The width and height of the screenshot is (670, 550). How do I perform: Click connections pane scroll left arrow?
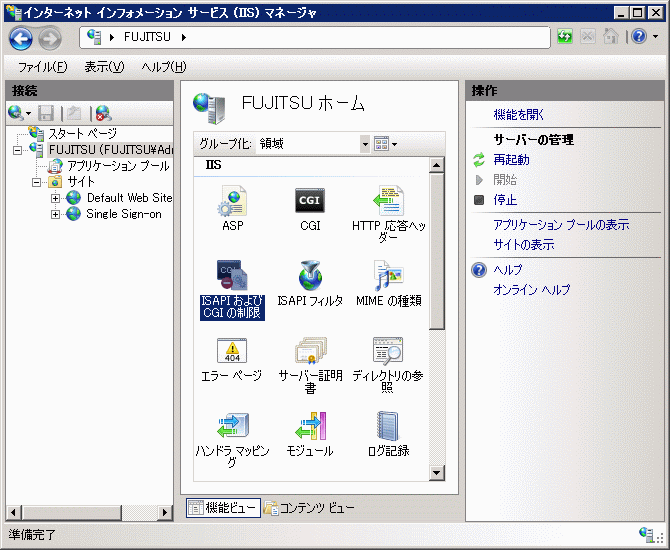(x=14, y=512)
